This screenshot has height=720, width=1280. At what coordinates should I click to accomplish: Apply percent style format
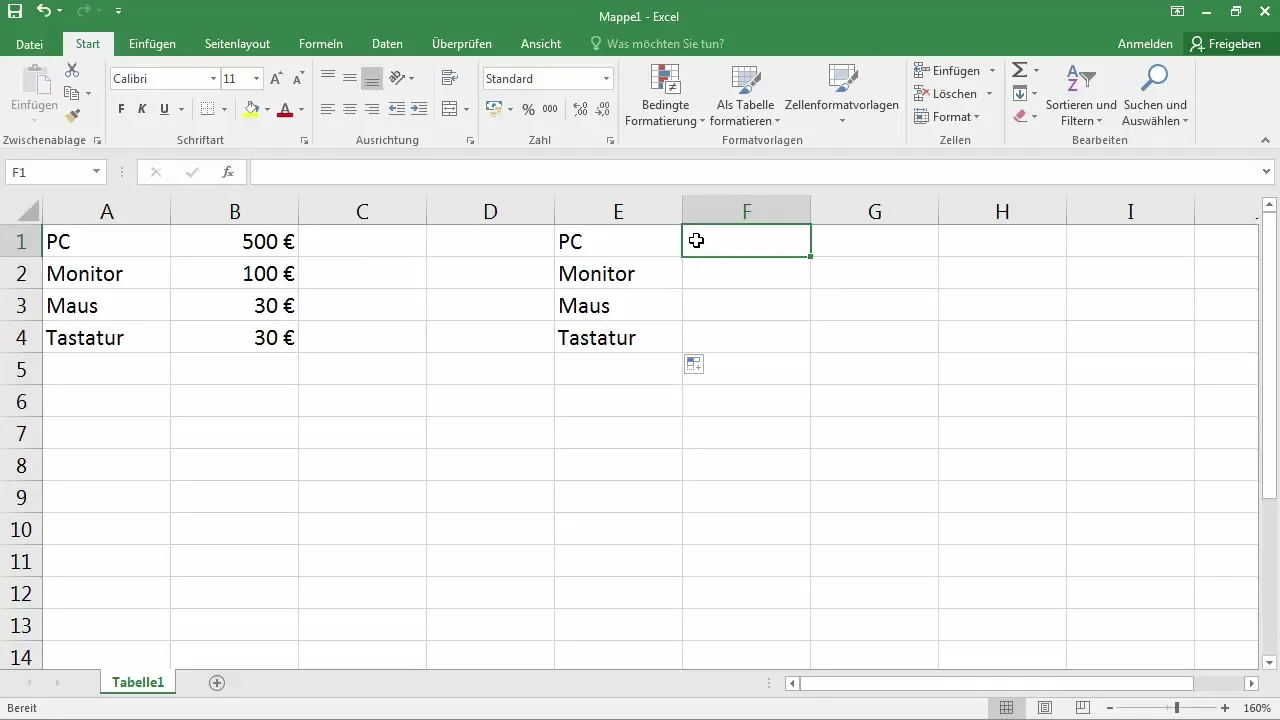[x=528, y=109]
